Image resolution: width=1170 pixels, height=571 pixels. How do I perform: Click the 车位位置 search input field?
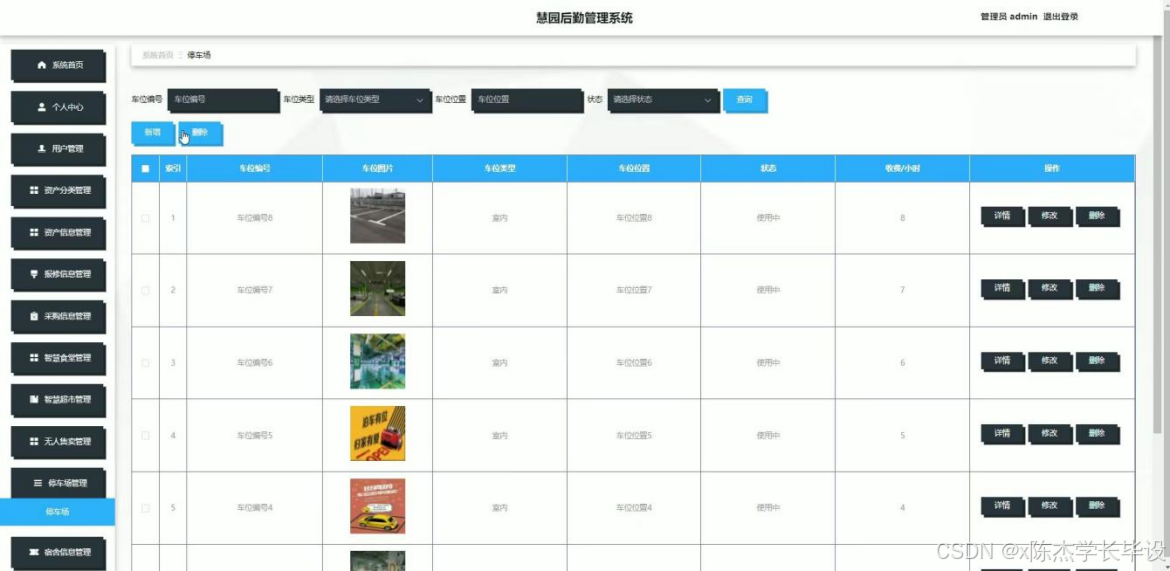527,100
